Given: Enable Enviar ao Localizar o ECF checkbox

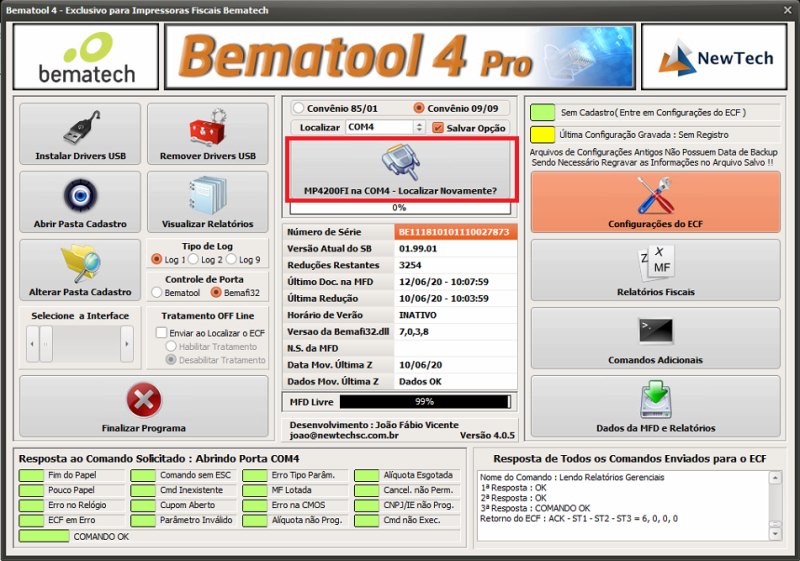Looking at the screenshot, I should click(161, 333).
